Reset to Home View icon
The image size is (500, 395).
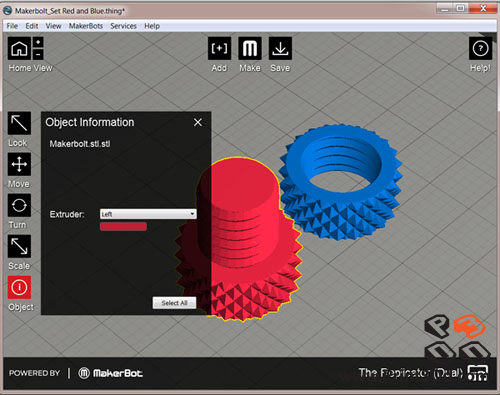19,48
